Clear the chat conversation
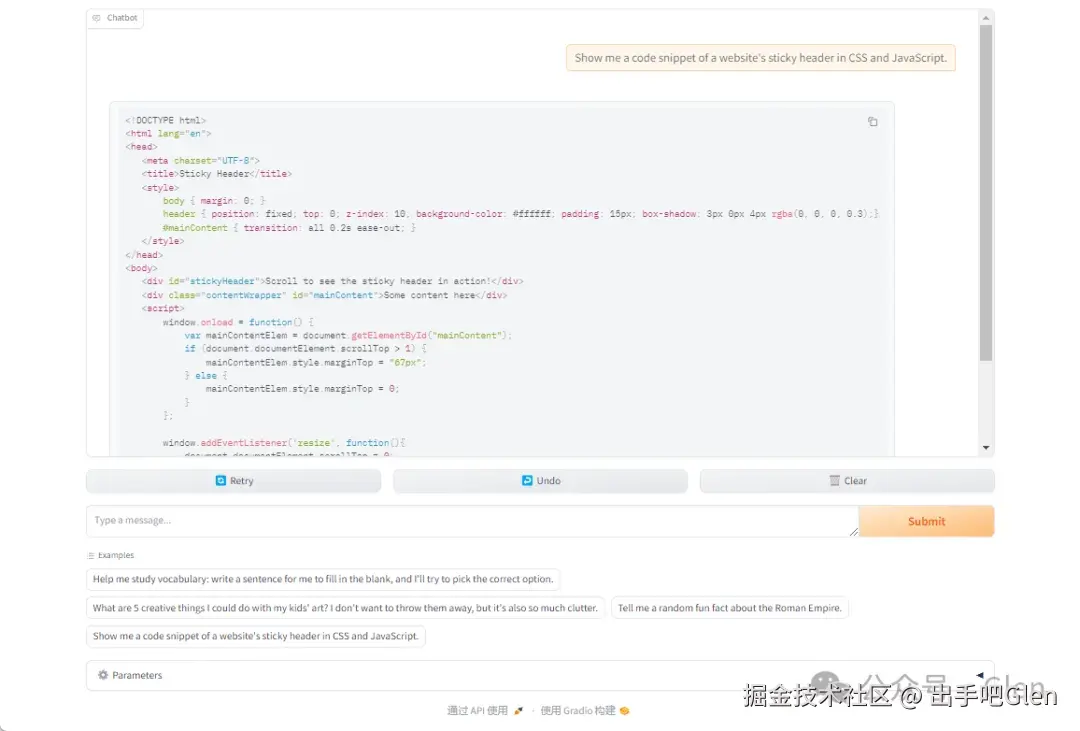Viewport: 1080px width, 731px height. [847, 480]
